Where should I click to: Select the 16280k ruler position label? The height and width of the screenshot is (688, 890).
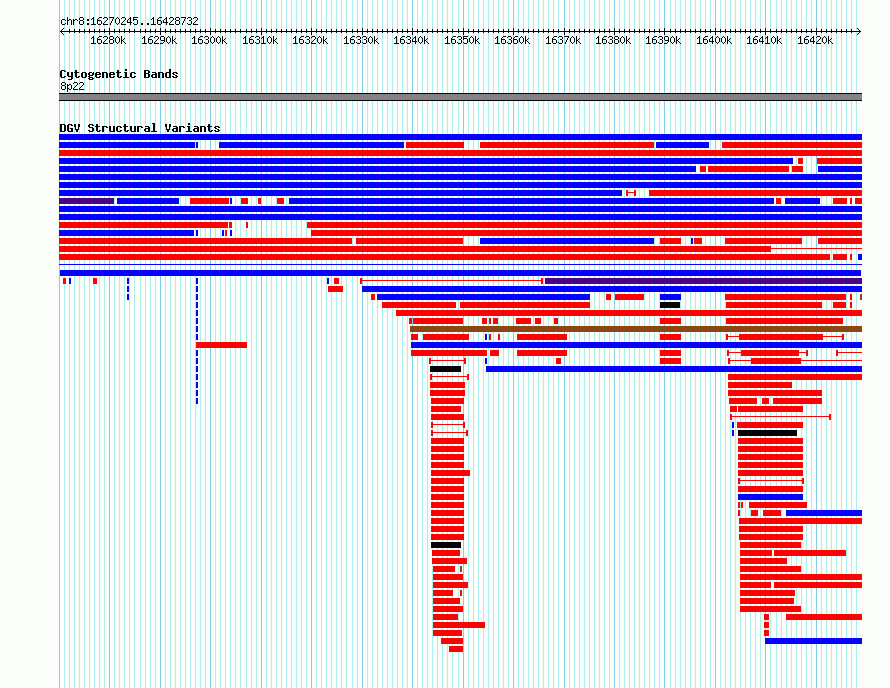(108, 40)
